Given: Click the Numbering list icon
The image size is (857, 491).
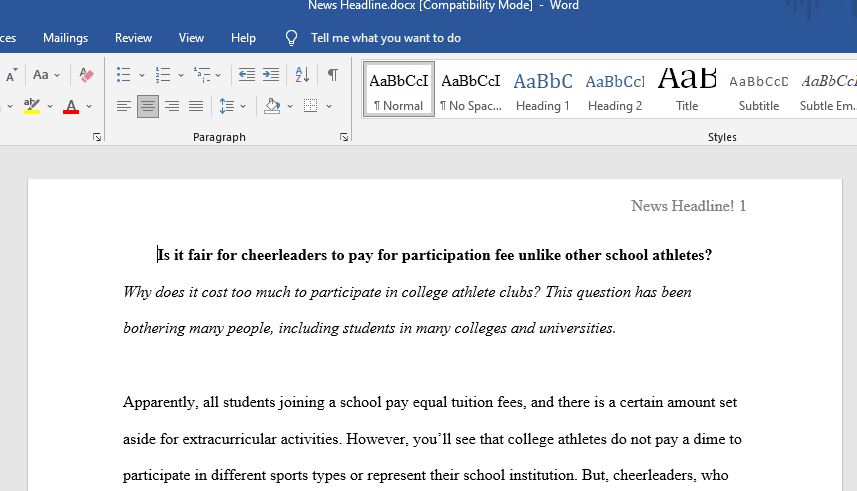Looking at the screenshot, I should coord(162,74).
